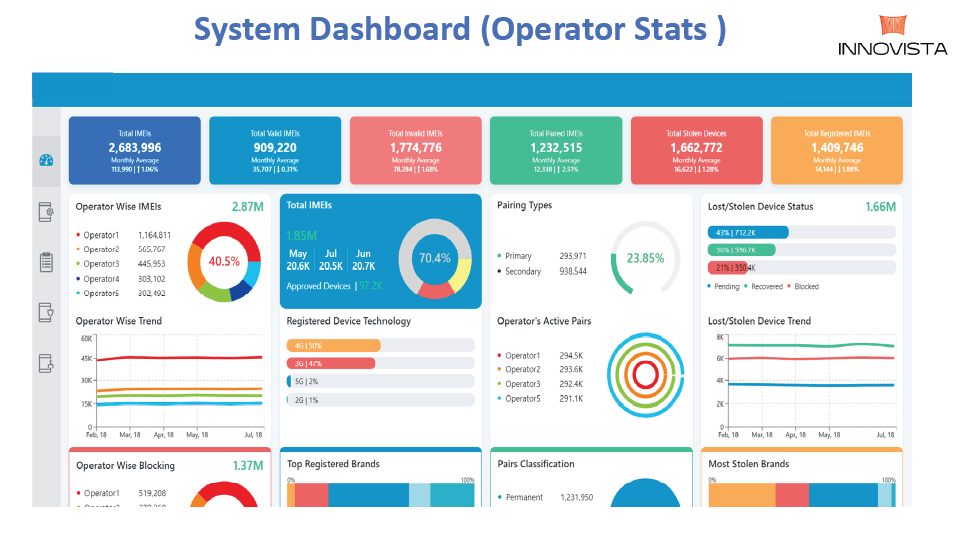Click the Operator's Active Pairs concentric rings chart
The image size is (960, 540).
[x=645, y=374]
